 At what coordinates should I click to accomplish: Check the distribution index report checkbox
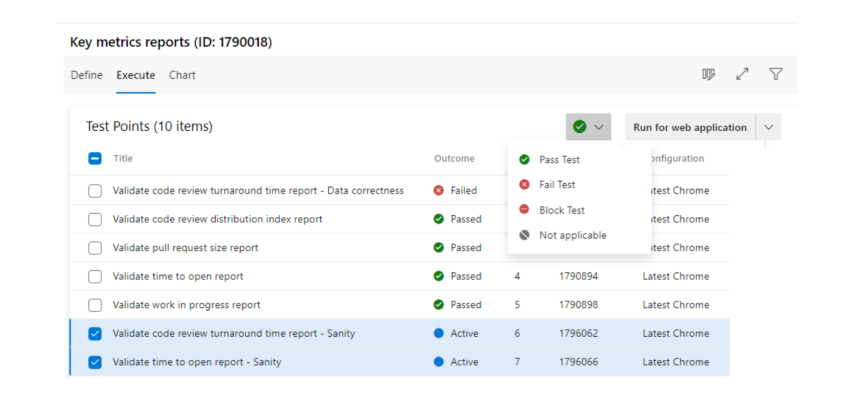click(x=95, y=219)
